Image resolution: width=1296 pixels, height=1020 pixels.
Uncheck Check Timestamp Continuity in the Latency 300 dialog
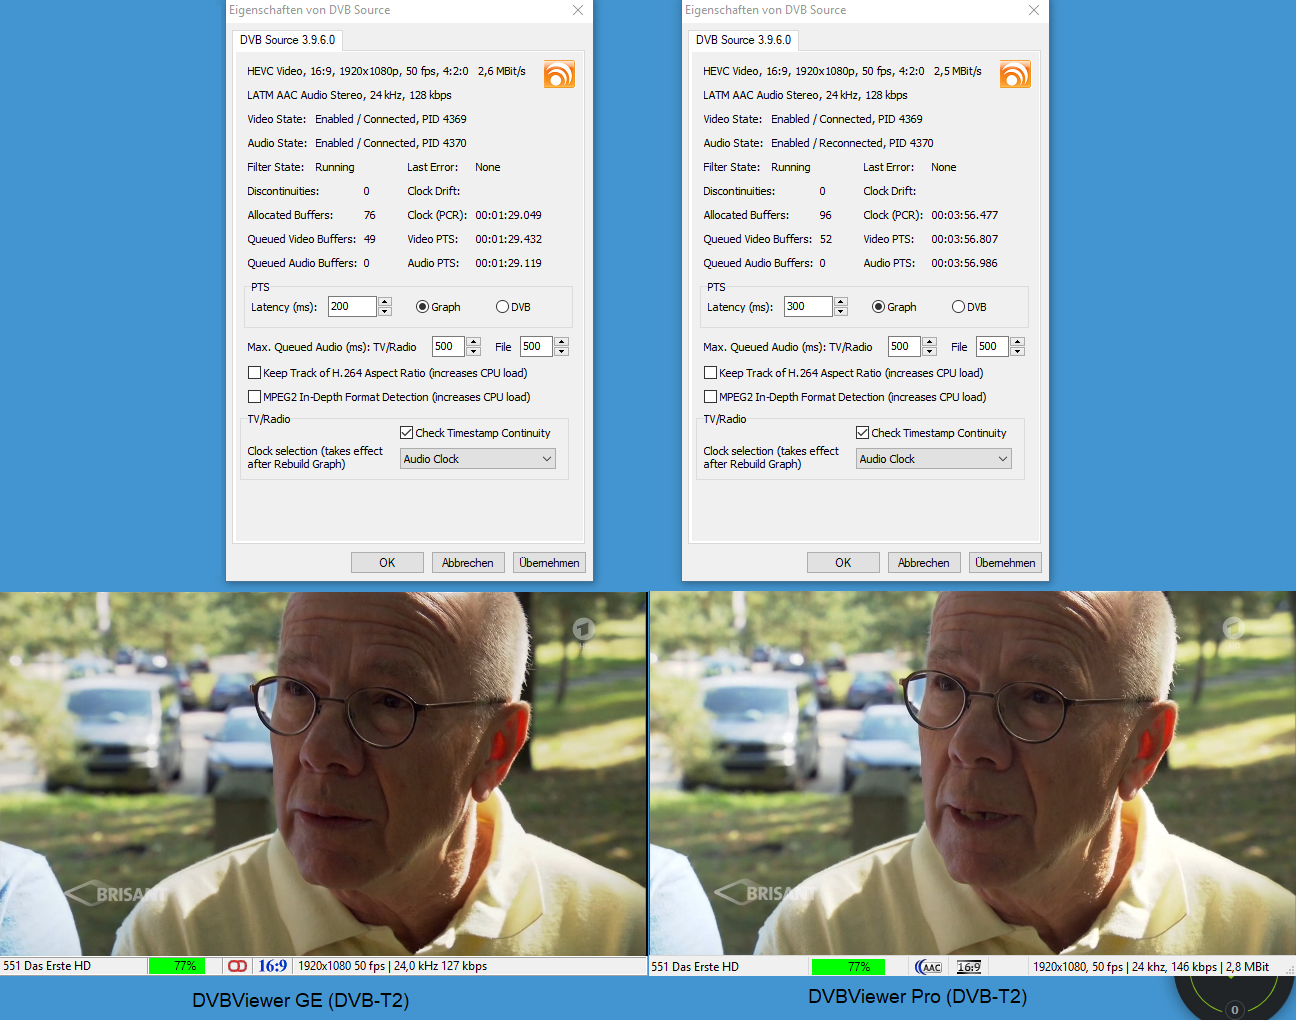pyautogui.click(x=863, y=433)
